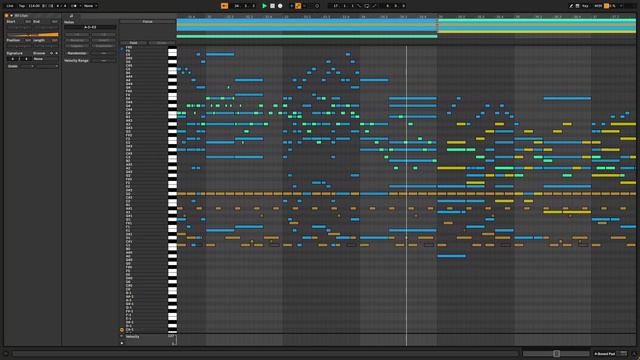Toggle the orange clip activator circle
The height and width of the screenshot is (360, 640).
coord(7,16)
